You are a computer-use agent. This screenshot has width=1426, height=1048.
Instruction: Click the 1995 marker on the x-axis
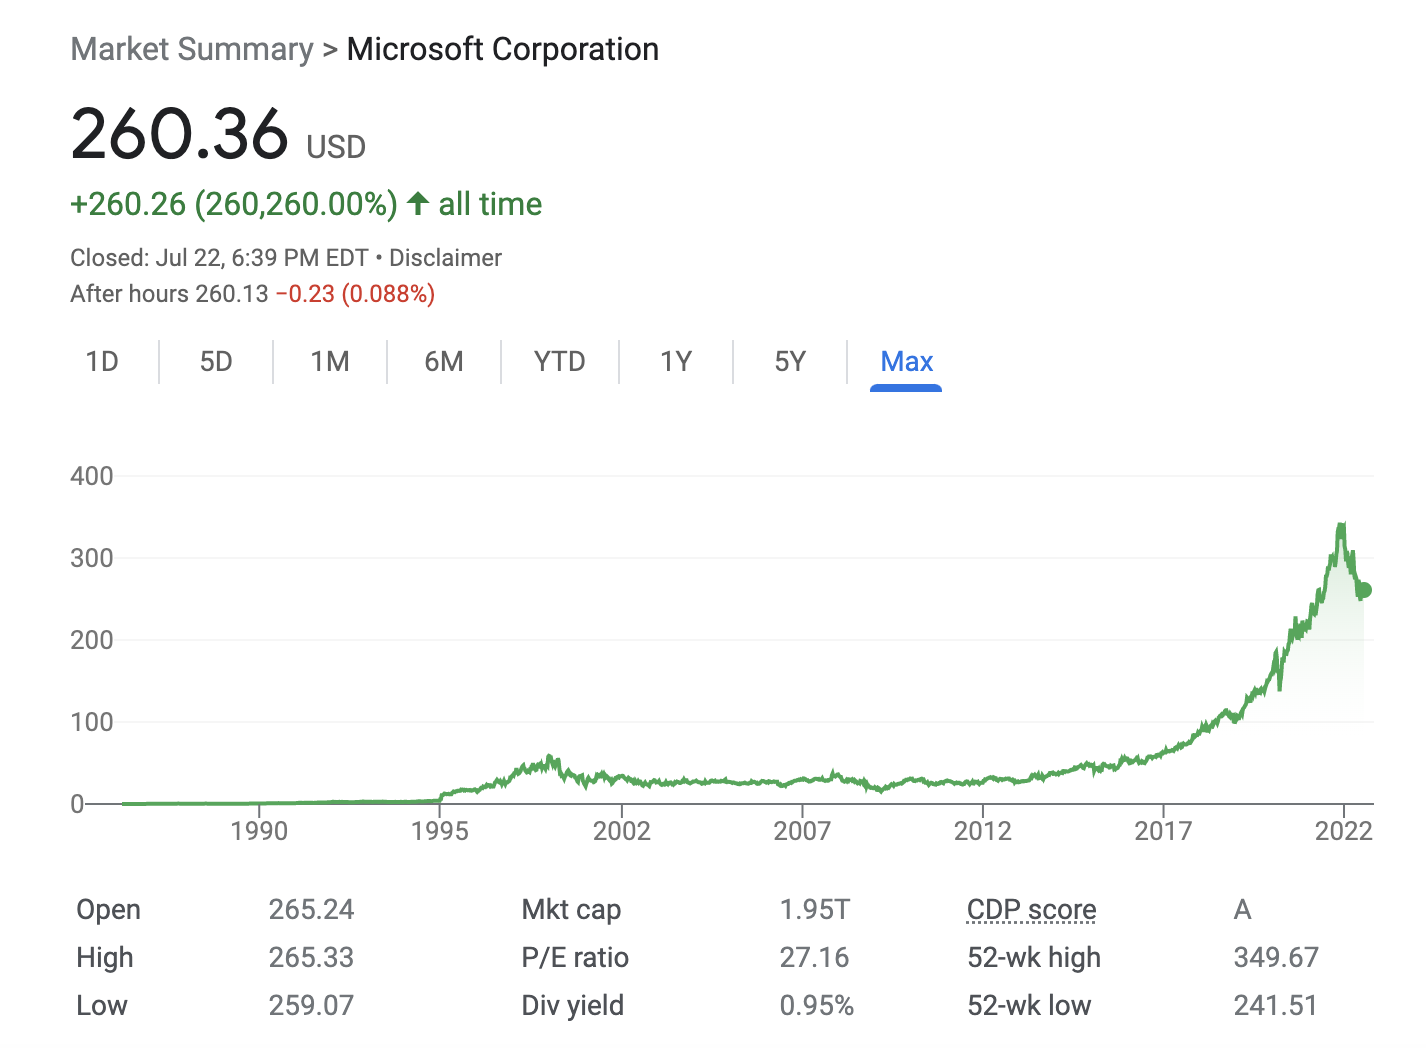click(440, 830)
